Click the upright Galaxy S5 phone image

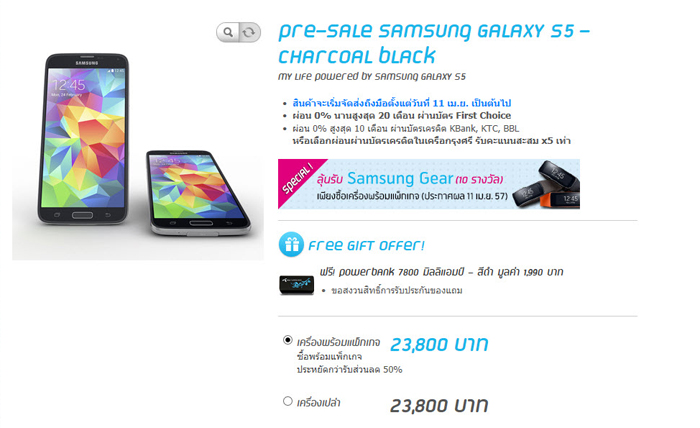(x=83, y=139)
